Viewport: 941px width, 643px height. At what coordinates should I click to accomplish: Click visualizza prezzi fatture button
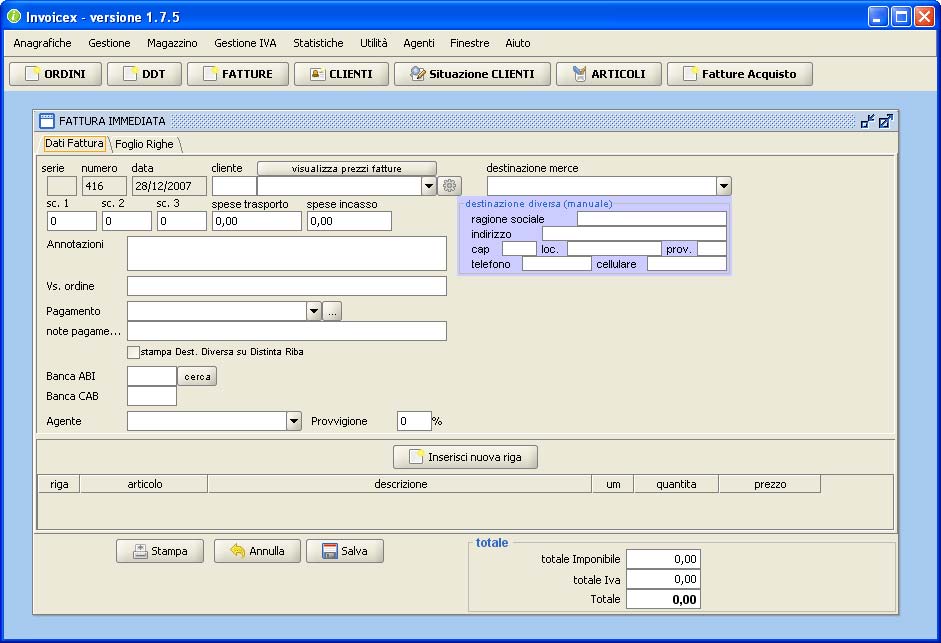click(347, 169)
